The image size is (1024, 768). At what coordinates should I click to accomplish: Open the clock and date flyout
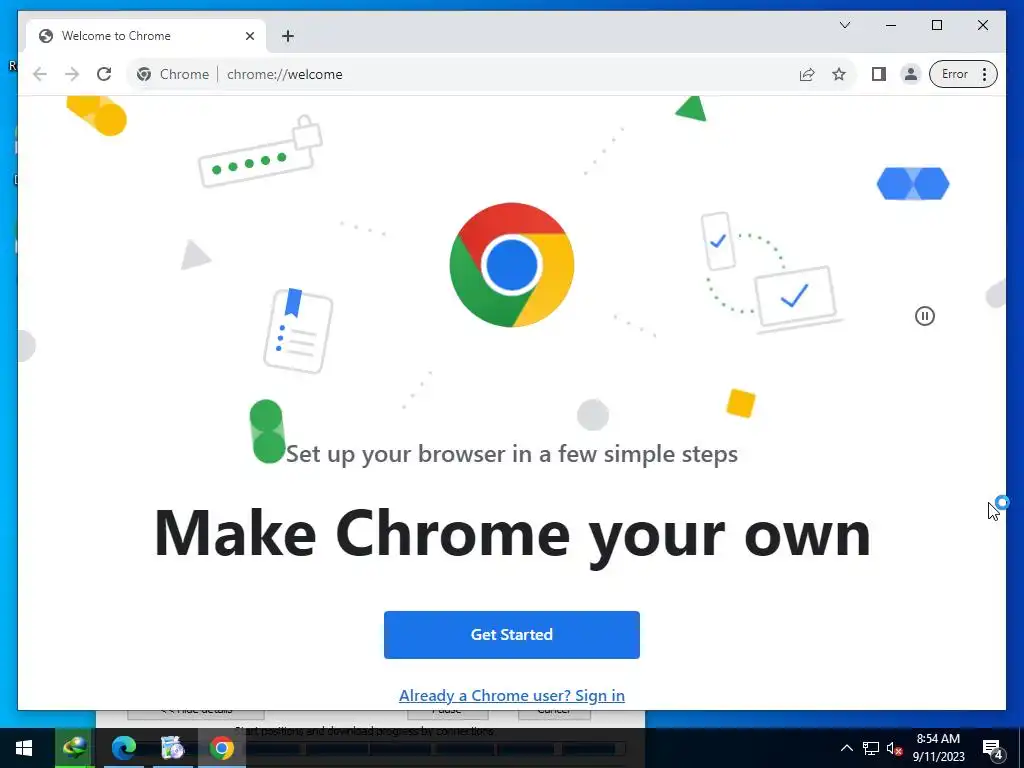[938, 748]
